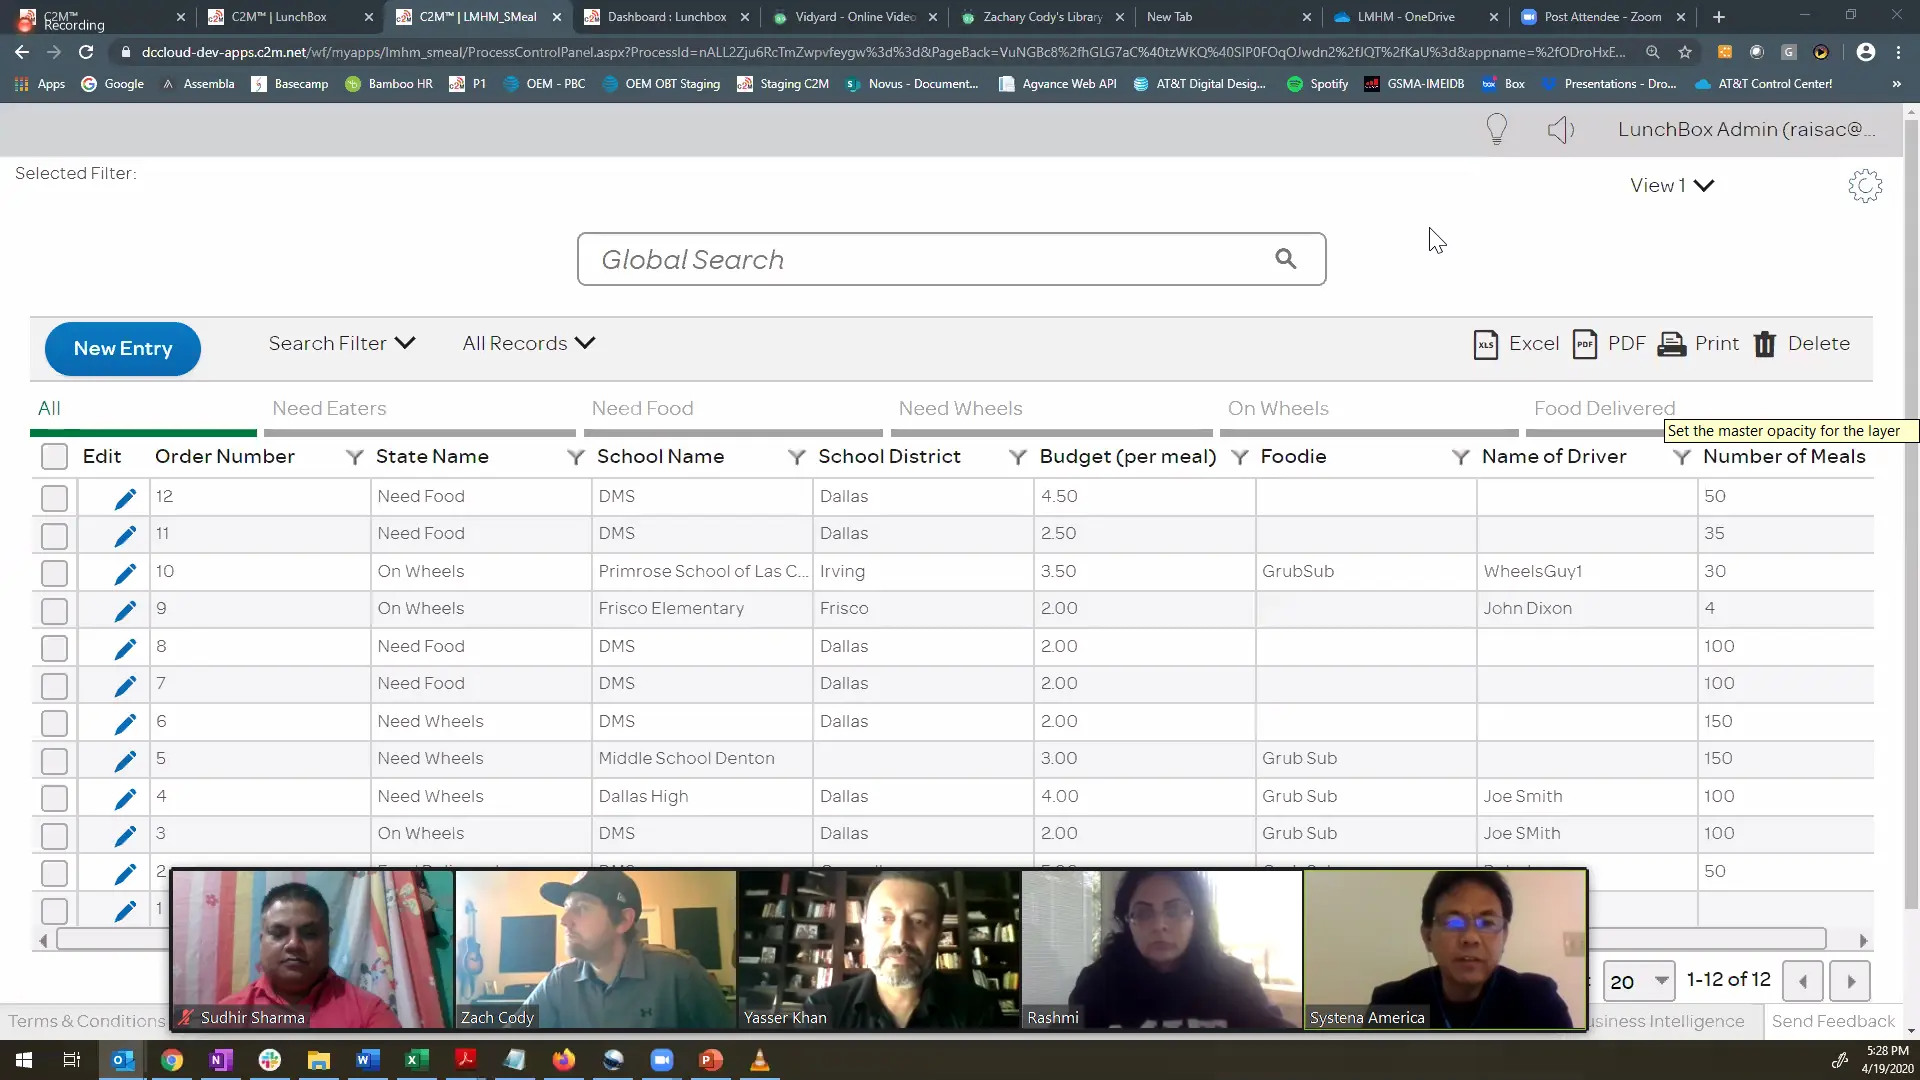Open the All Records dropdown

[528, 343]
